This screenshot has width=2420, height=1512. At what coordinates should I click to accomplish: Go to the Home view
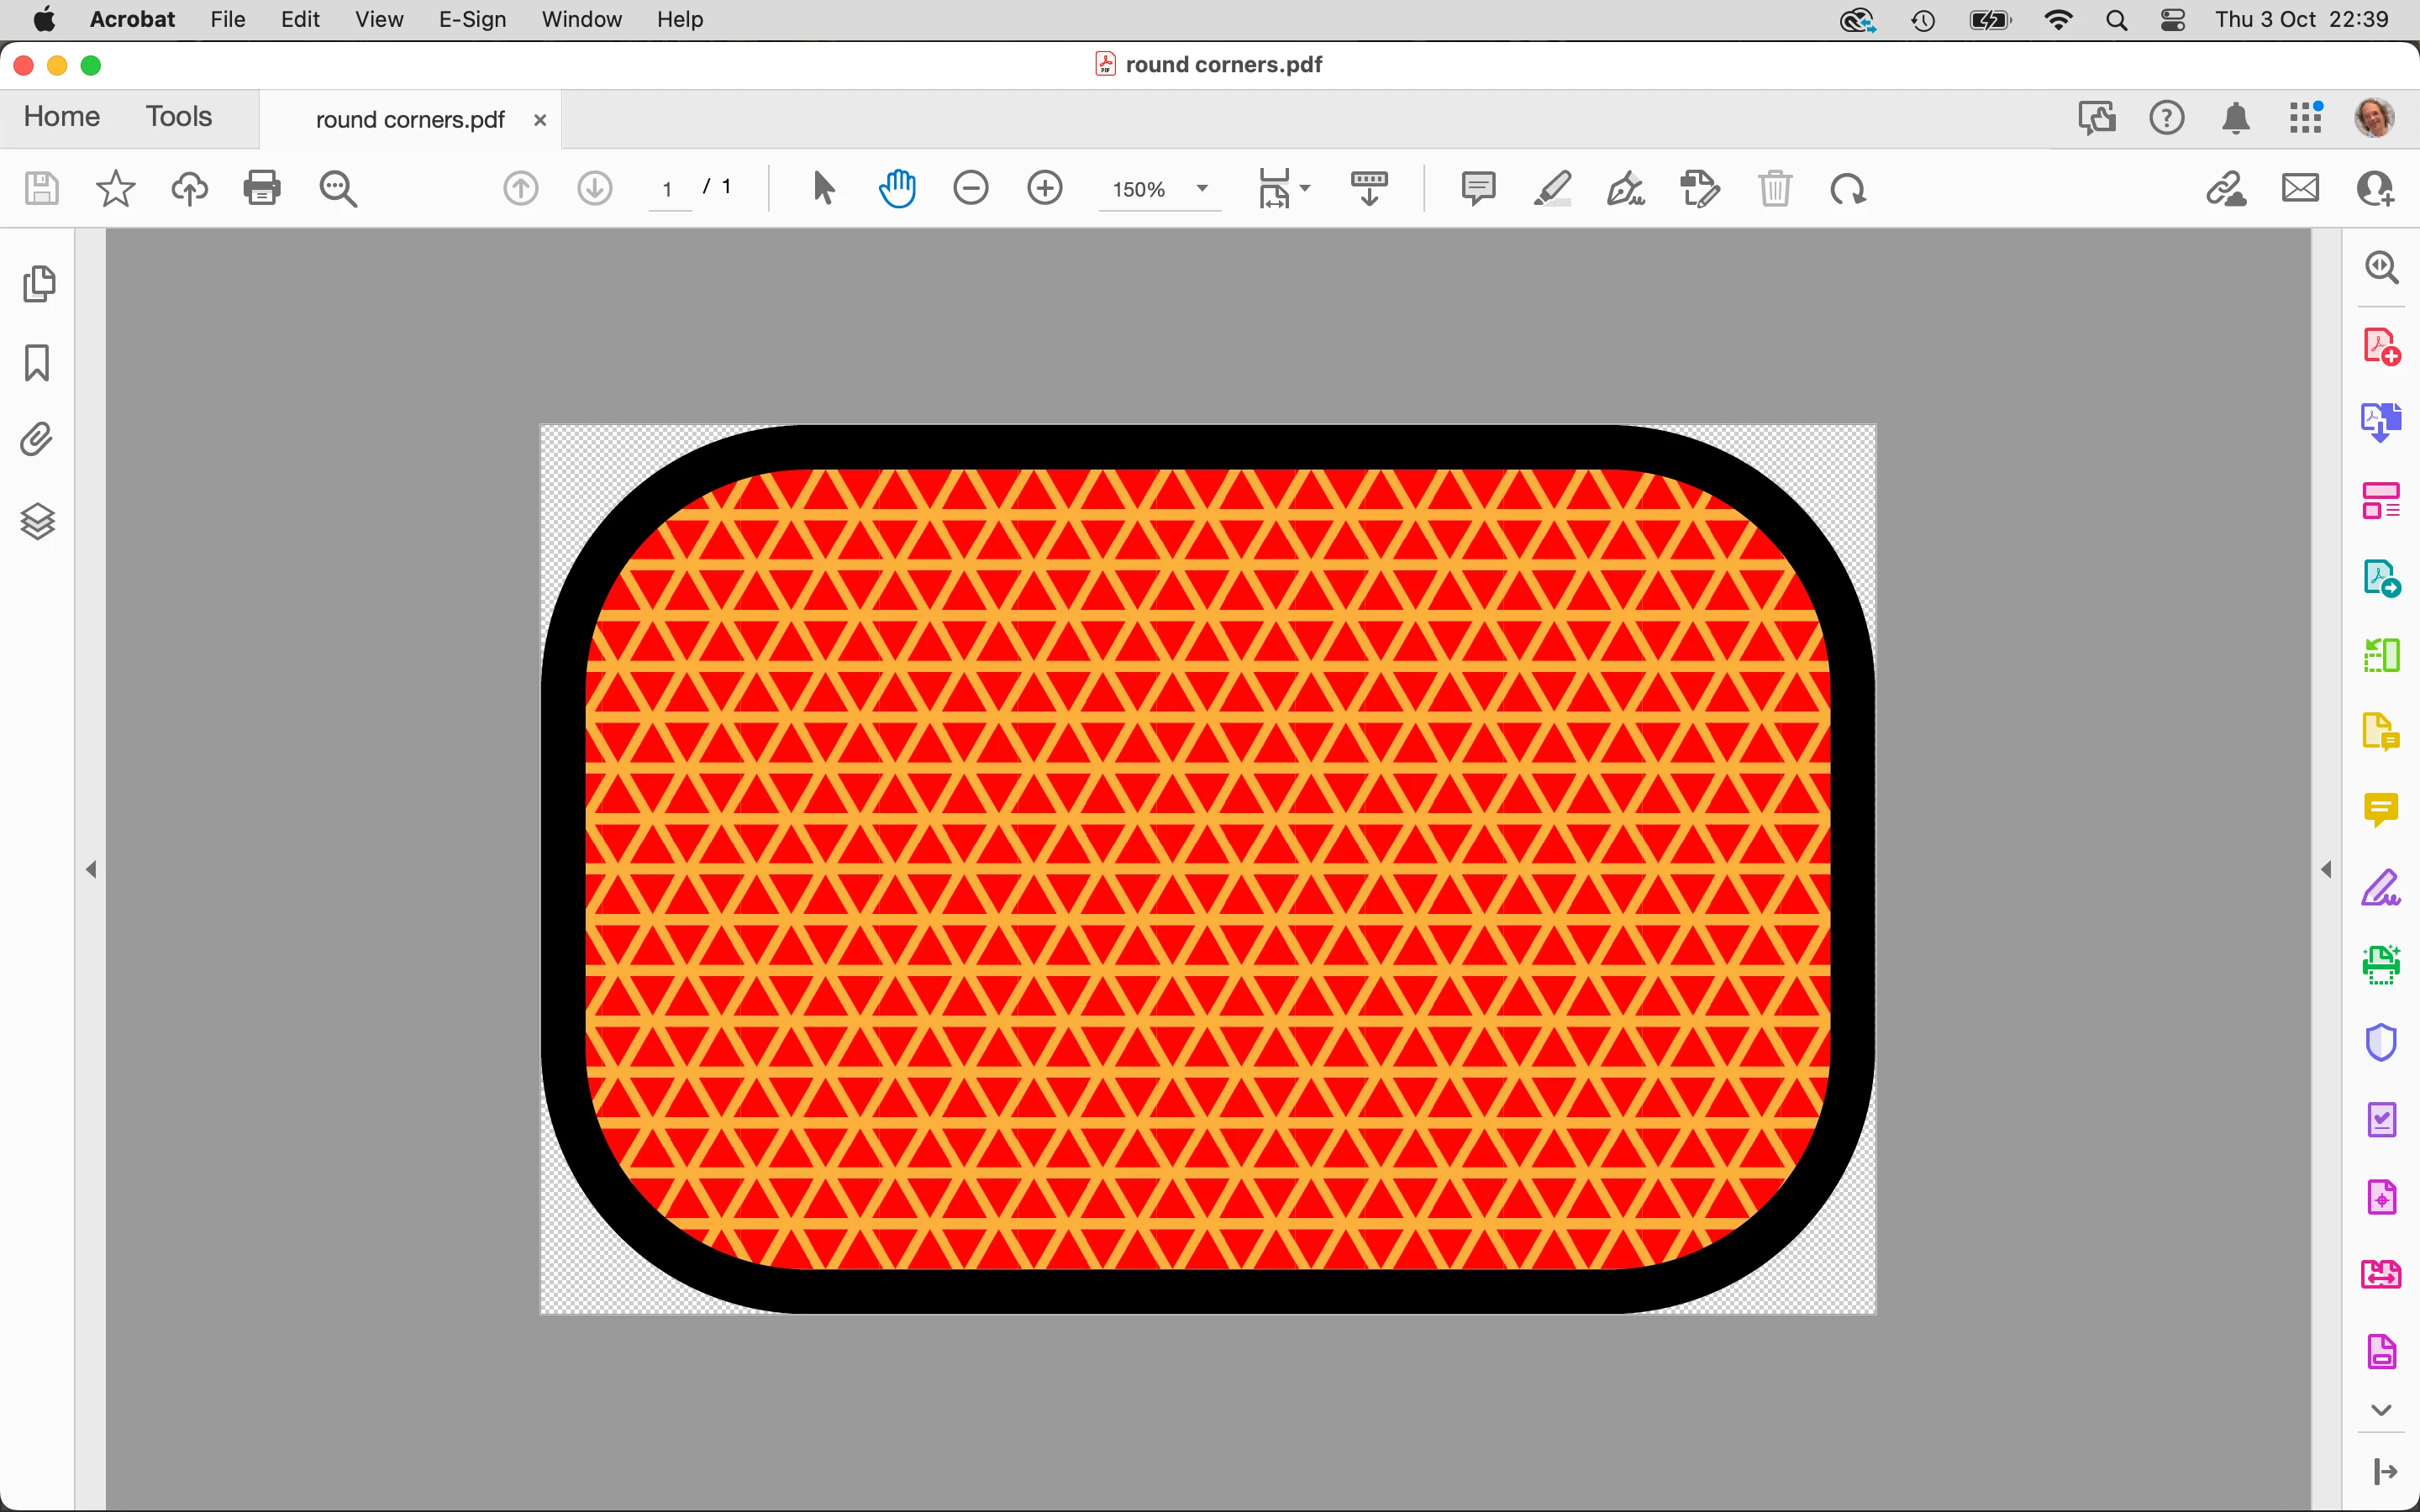pyautogui.click(x=62, y=117)
